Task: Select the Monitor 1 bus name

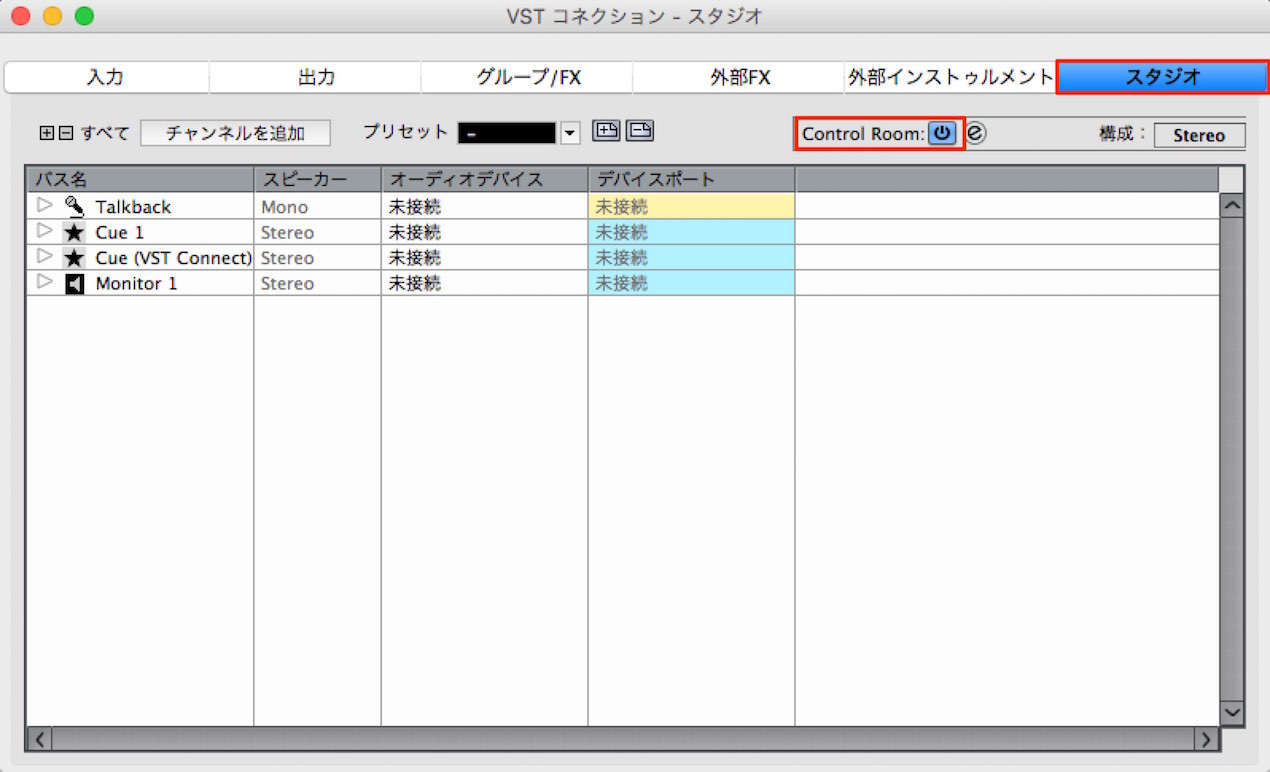Action: pos(136,284)
